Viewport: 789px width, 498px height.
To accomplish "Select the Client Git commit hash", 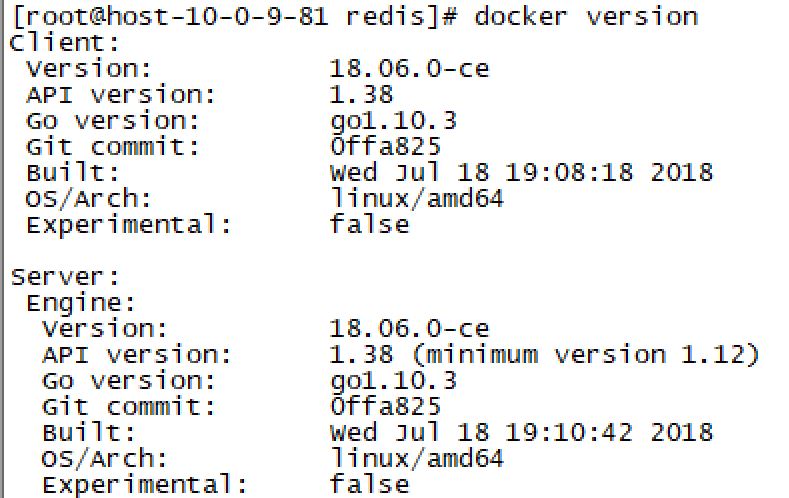I will click(385, 147).
